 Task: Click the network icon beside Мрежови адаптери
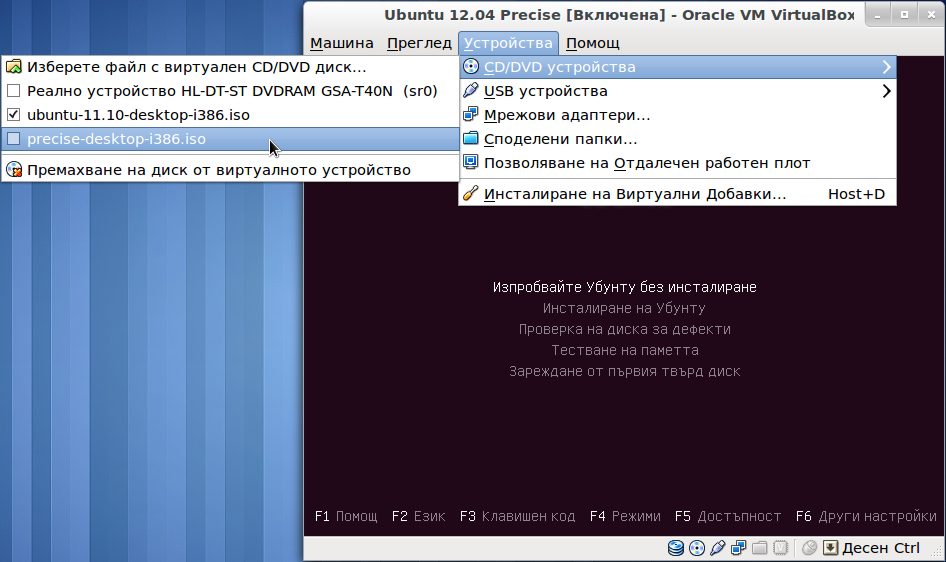click(x=471, y=115)
